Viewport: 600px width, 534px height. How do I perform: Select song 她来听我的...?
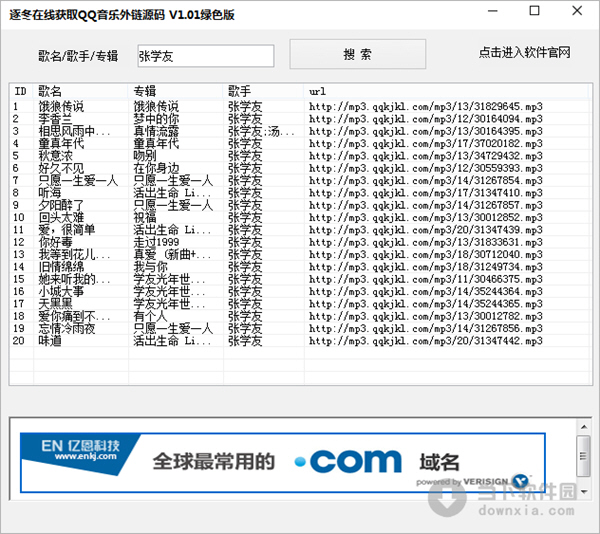(74, 279)
